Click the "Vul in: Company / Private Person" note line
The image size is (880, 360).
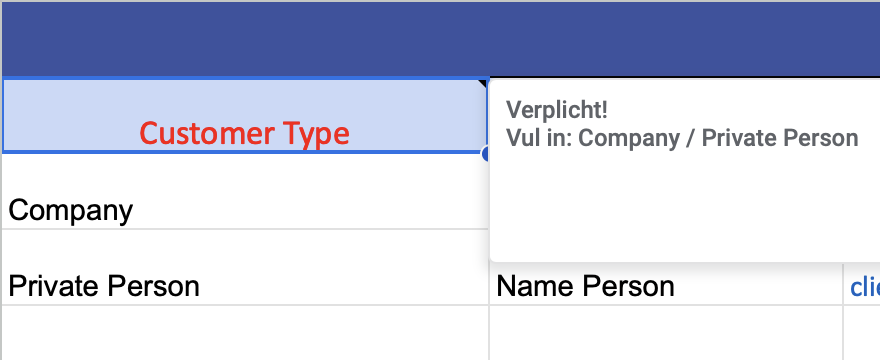coord(682,138)
